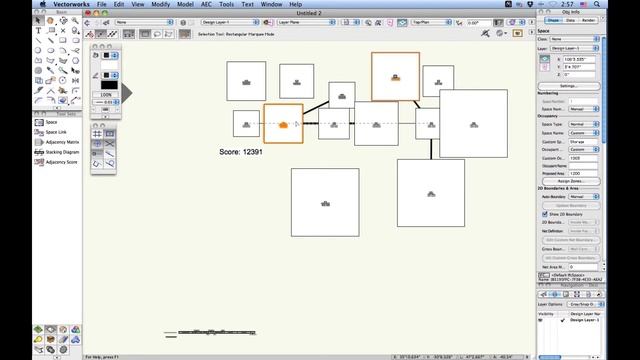This screenshot has height=360, width=640.
Task: Select the Classes tab icon in Navigation palette
Action: [x=544, y=294]
